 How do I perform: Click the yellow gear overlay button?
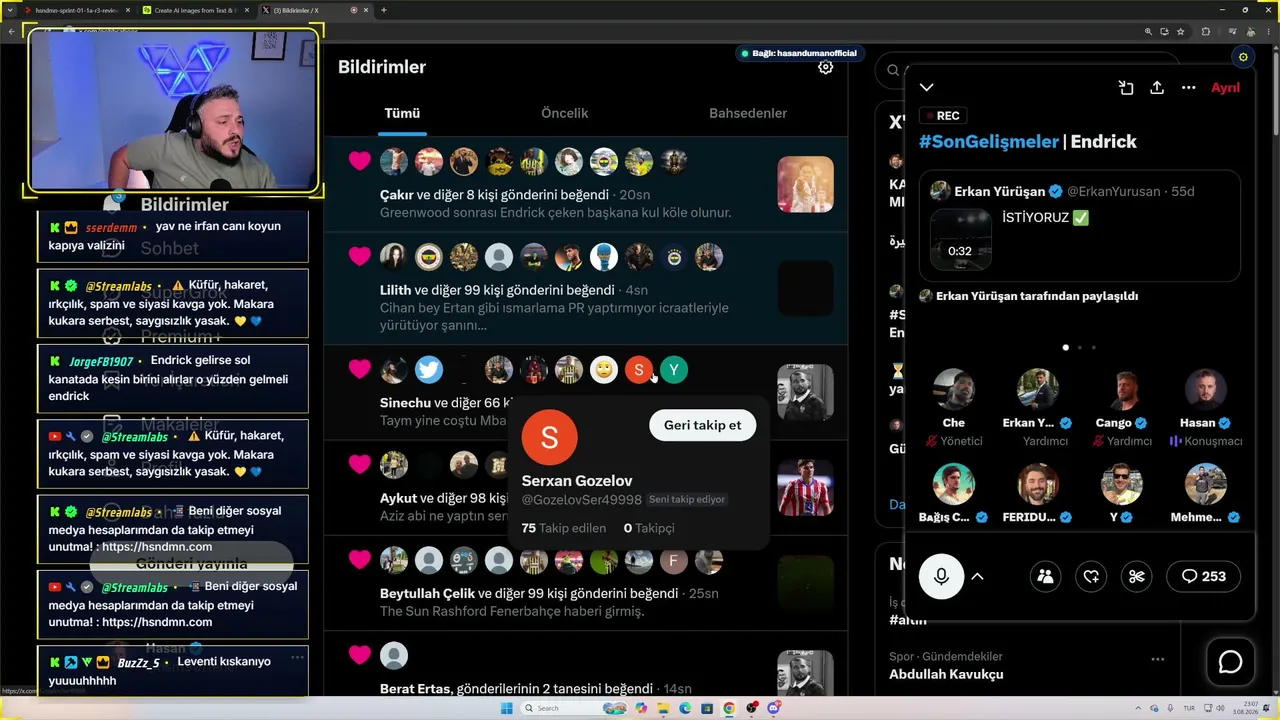coord(1243,57)
